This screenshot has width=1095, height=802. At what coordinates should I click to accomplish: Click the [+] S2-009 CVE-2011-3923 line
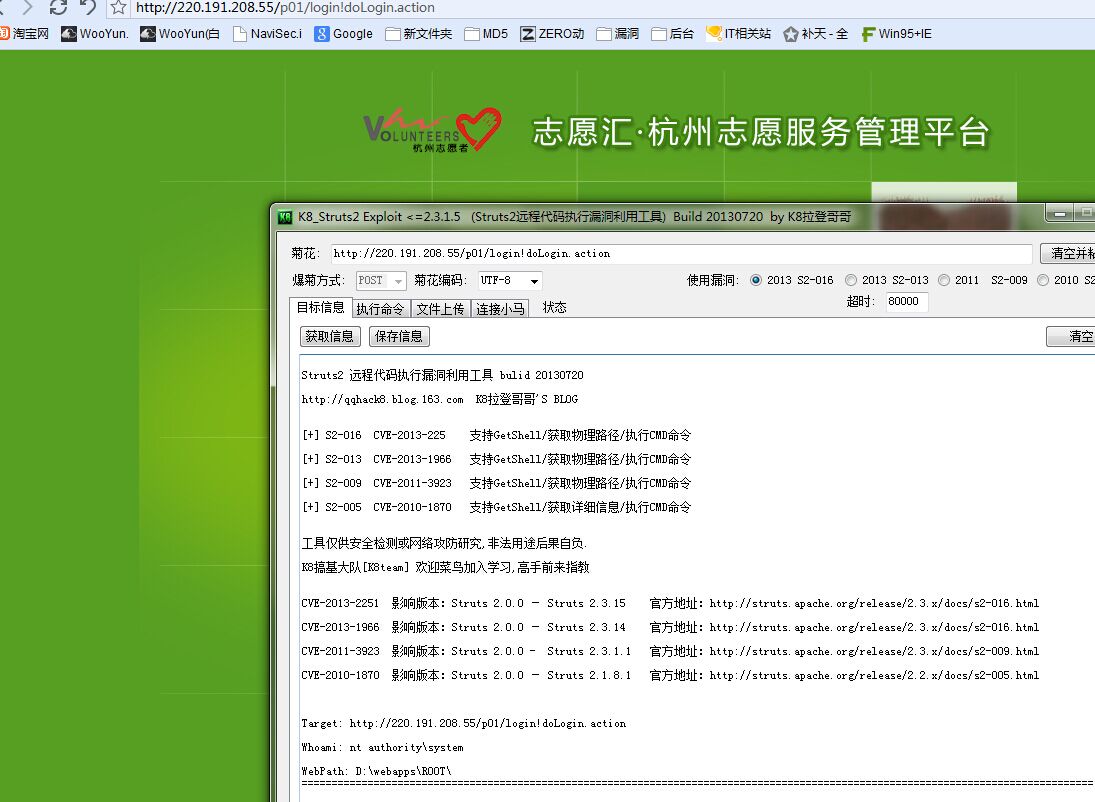[x=497, y=483]
